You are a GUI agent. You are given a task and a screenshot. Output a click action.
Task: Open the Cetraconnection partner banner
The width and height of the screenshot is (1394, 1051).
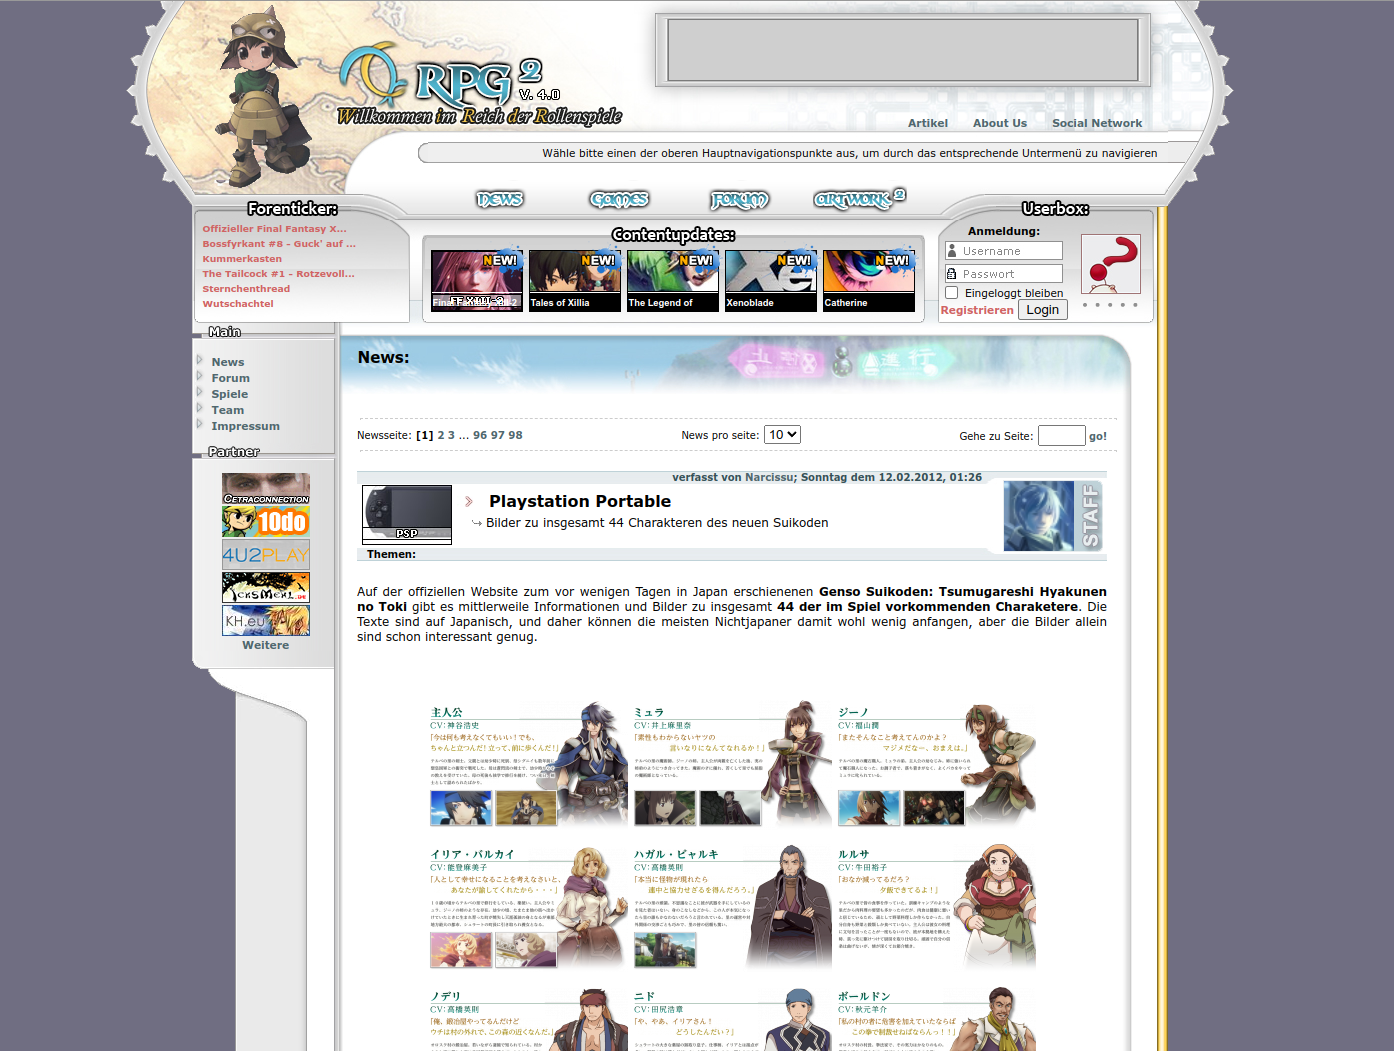(x=265, y=489)
